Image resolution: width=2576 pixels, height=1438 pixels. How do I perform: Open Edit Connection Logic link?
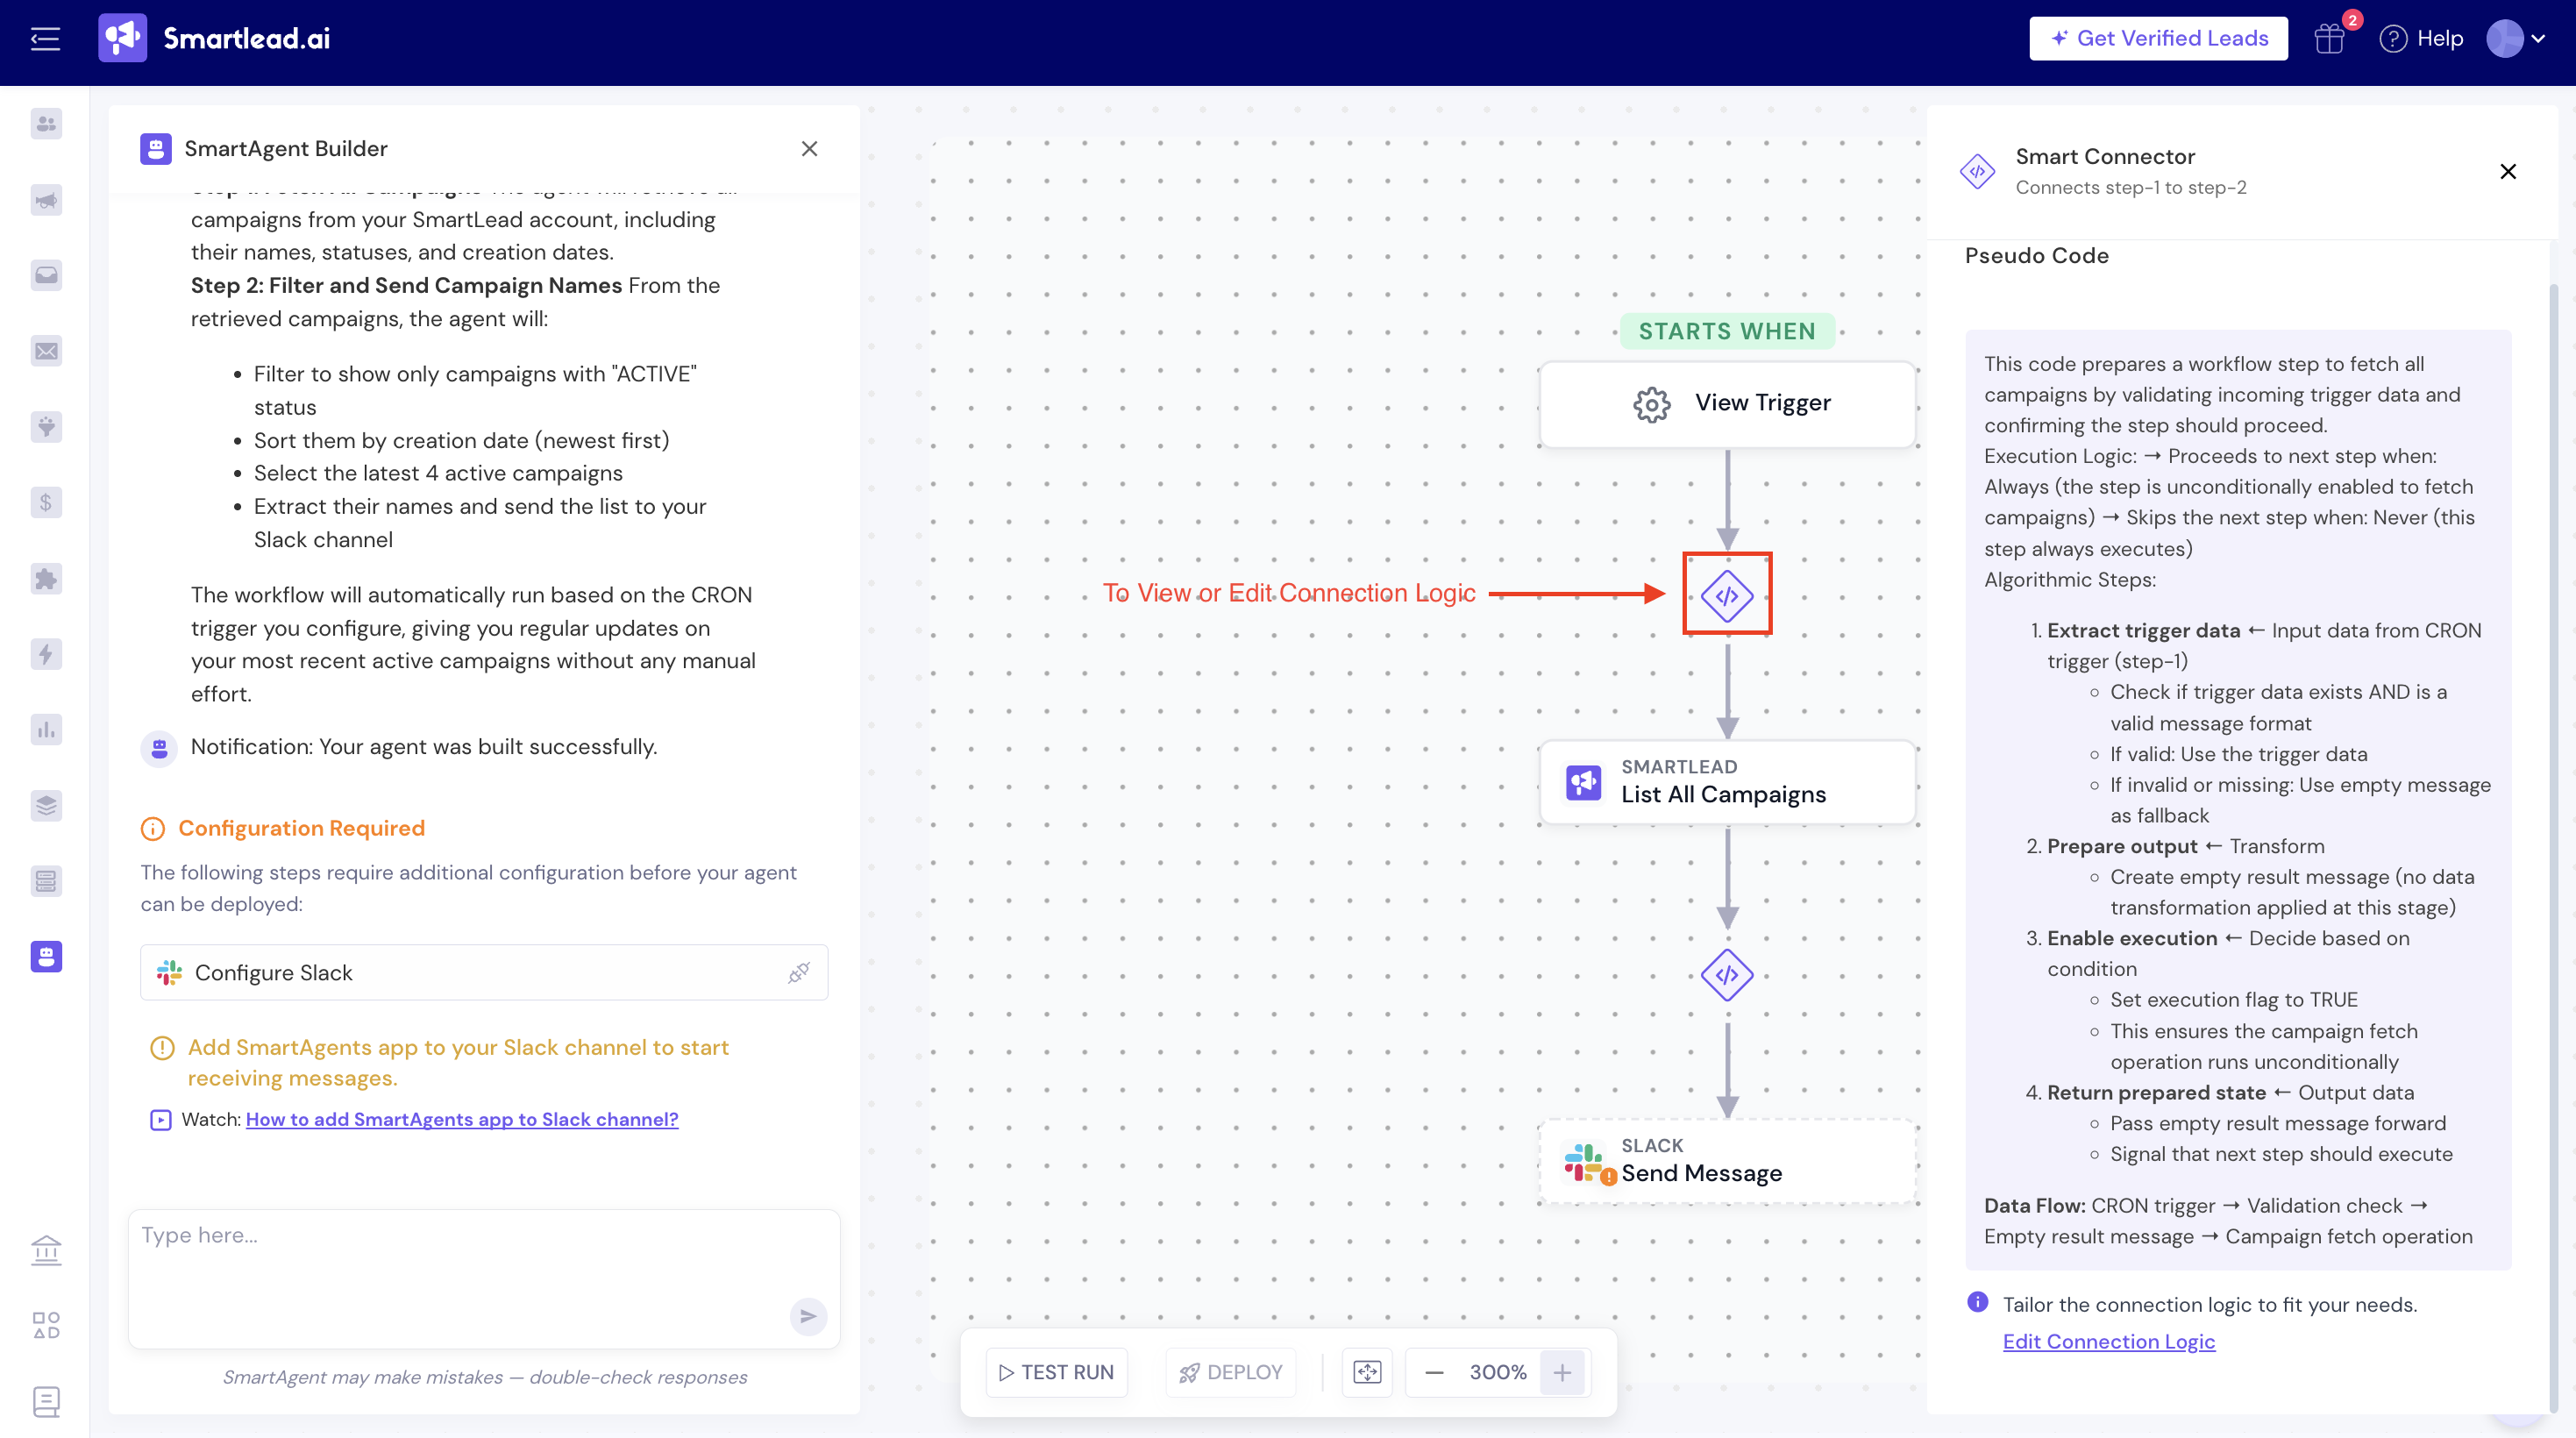(x=2108, y=1341)
